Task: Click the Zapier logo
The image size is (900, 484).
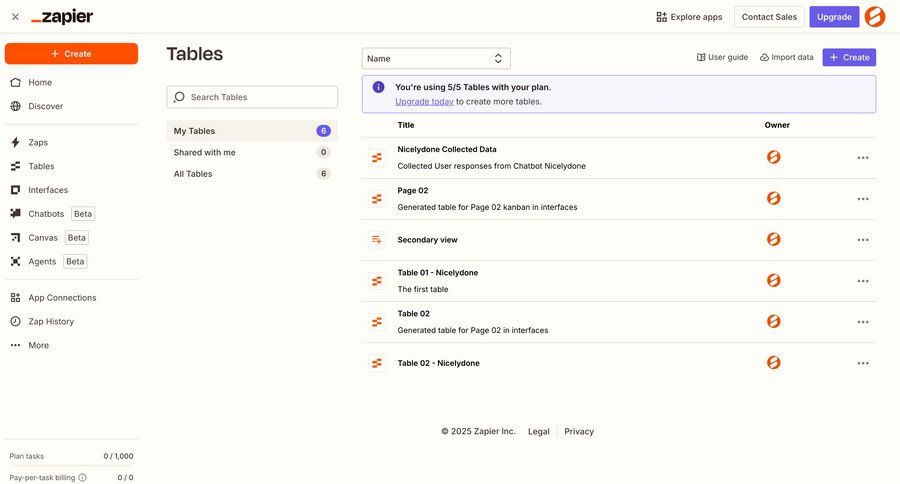Action: pos(62,17)
